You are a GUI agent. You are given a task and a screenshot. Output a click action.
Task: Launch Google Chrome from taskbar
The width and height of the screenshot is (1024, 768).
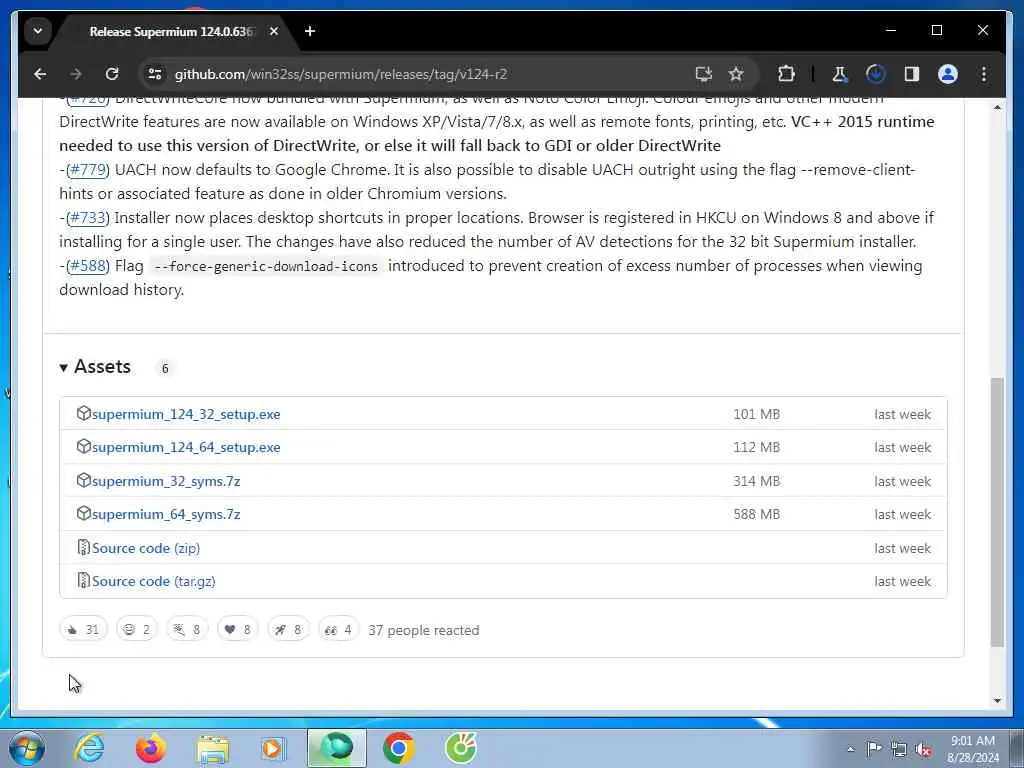click(x=398, y=748)
